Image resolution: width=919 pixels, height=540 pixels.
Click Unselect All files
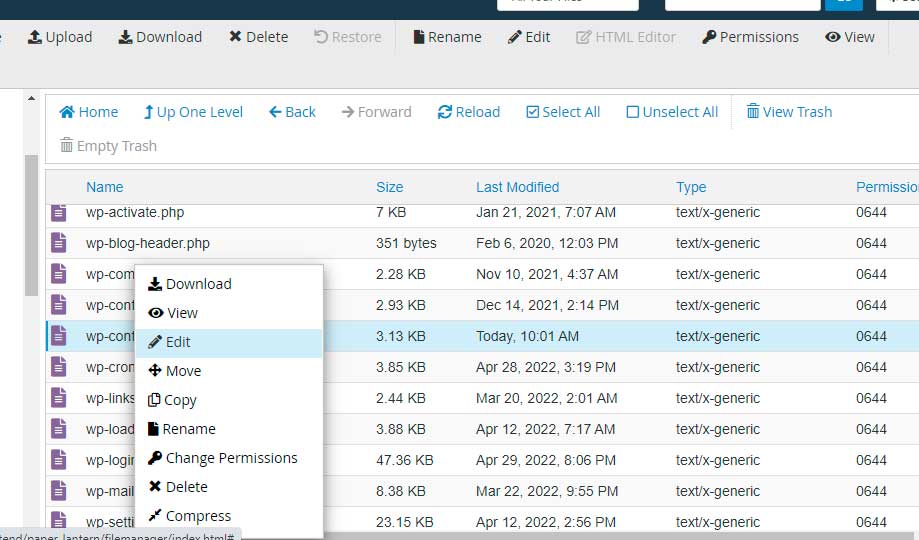(672, 112)
